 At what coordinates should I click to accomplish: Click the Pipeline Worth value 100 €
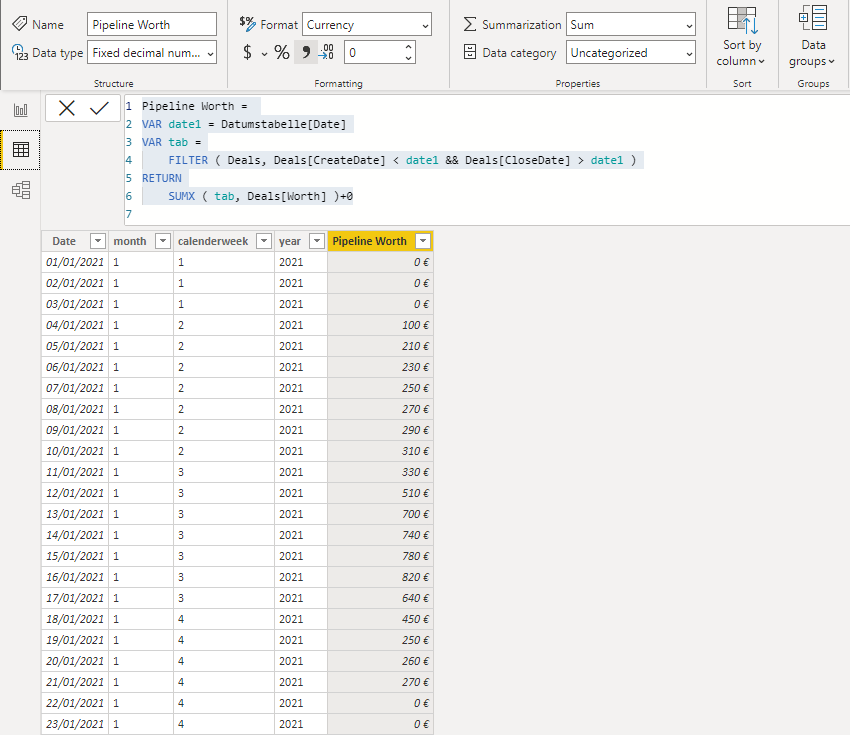tap(381, 325)
